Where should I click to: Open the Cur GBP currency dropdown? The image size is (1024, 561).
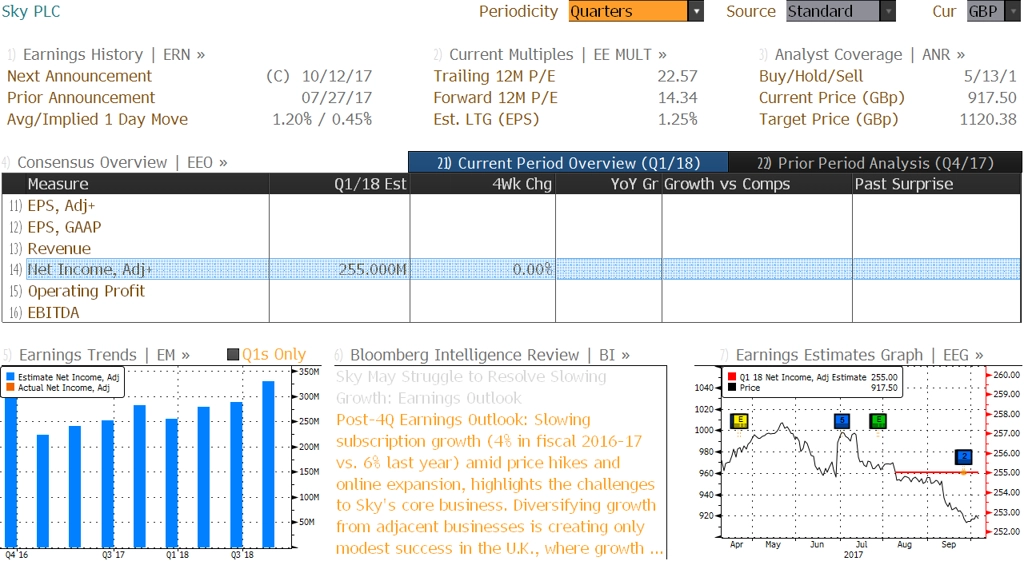click(x=993, y=11)
